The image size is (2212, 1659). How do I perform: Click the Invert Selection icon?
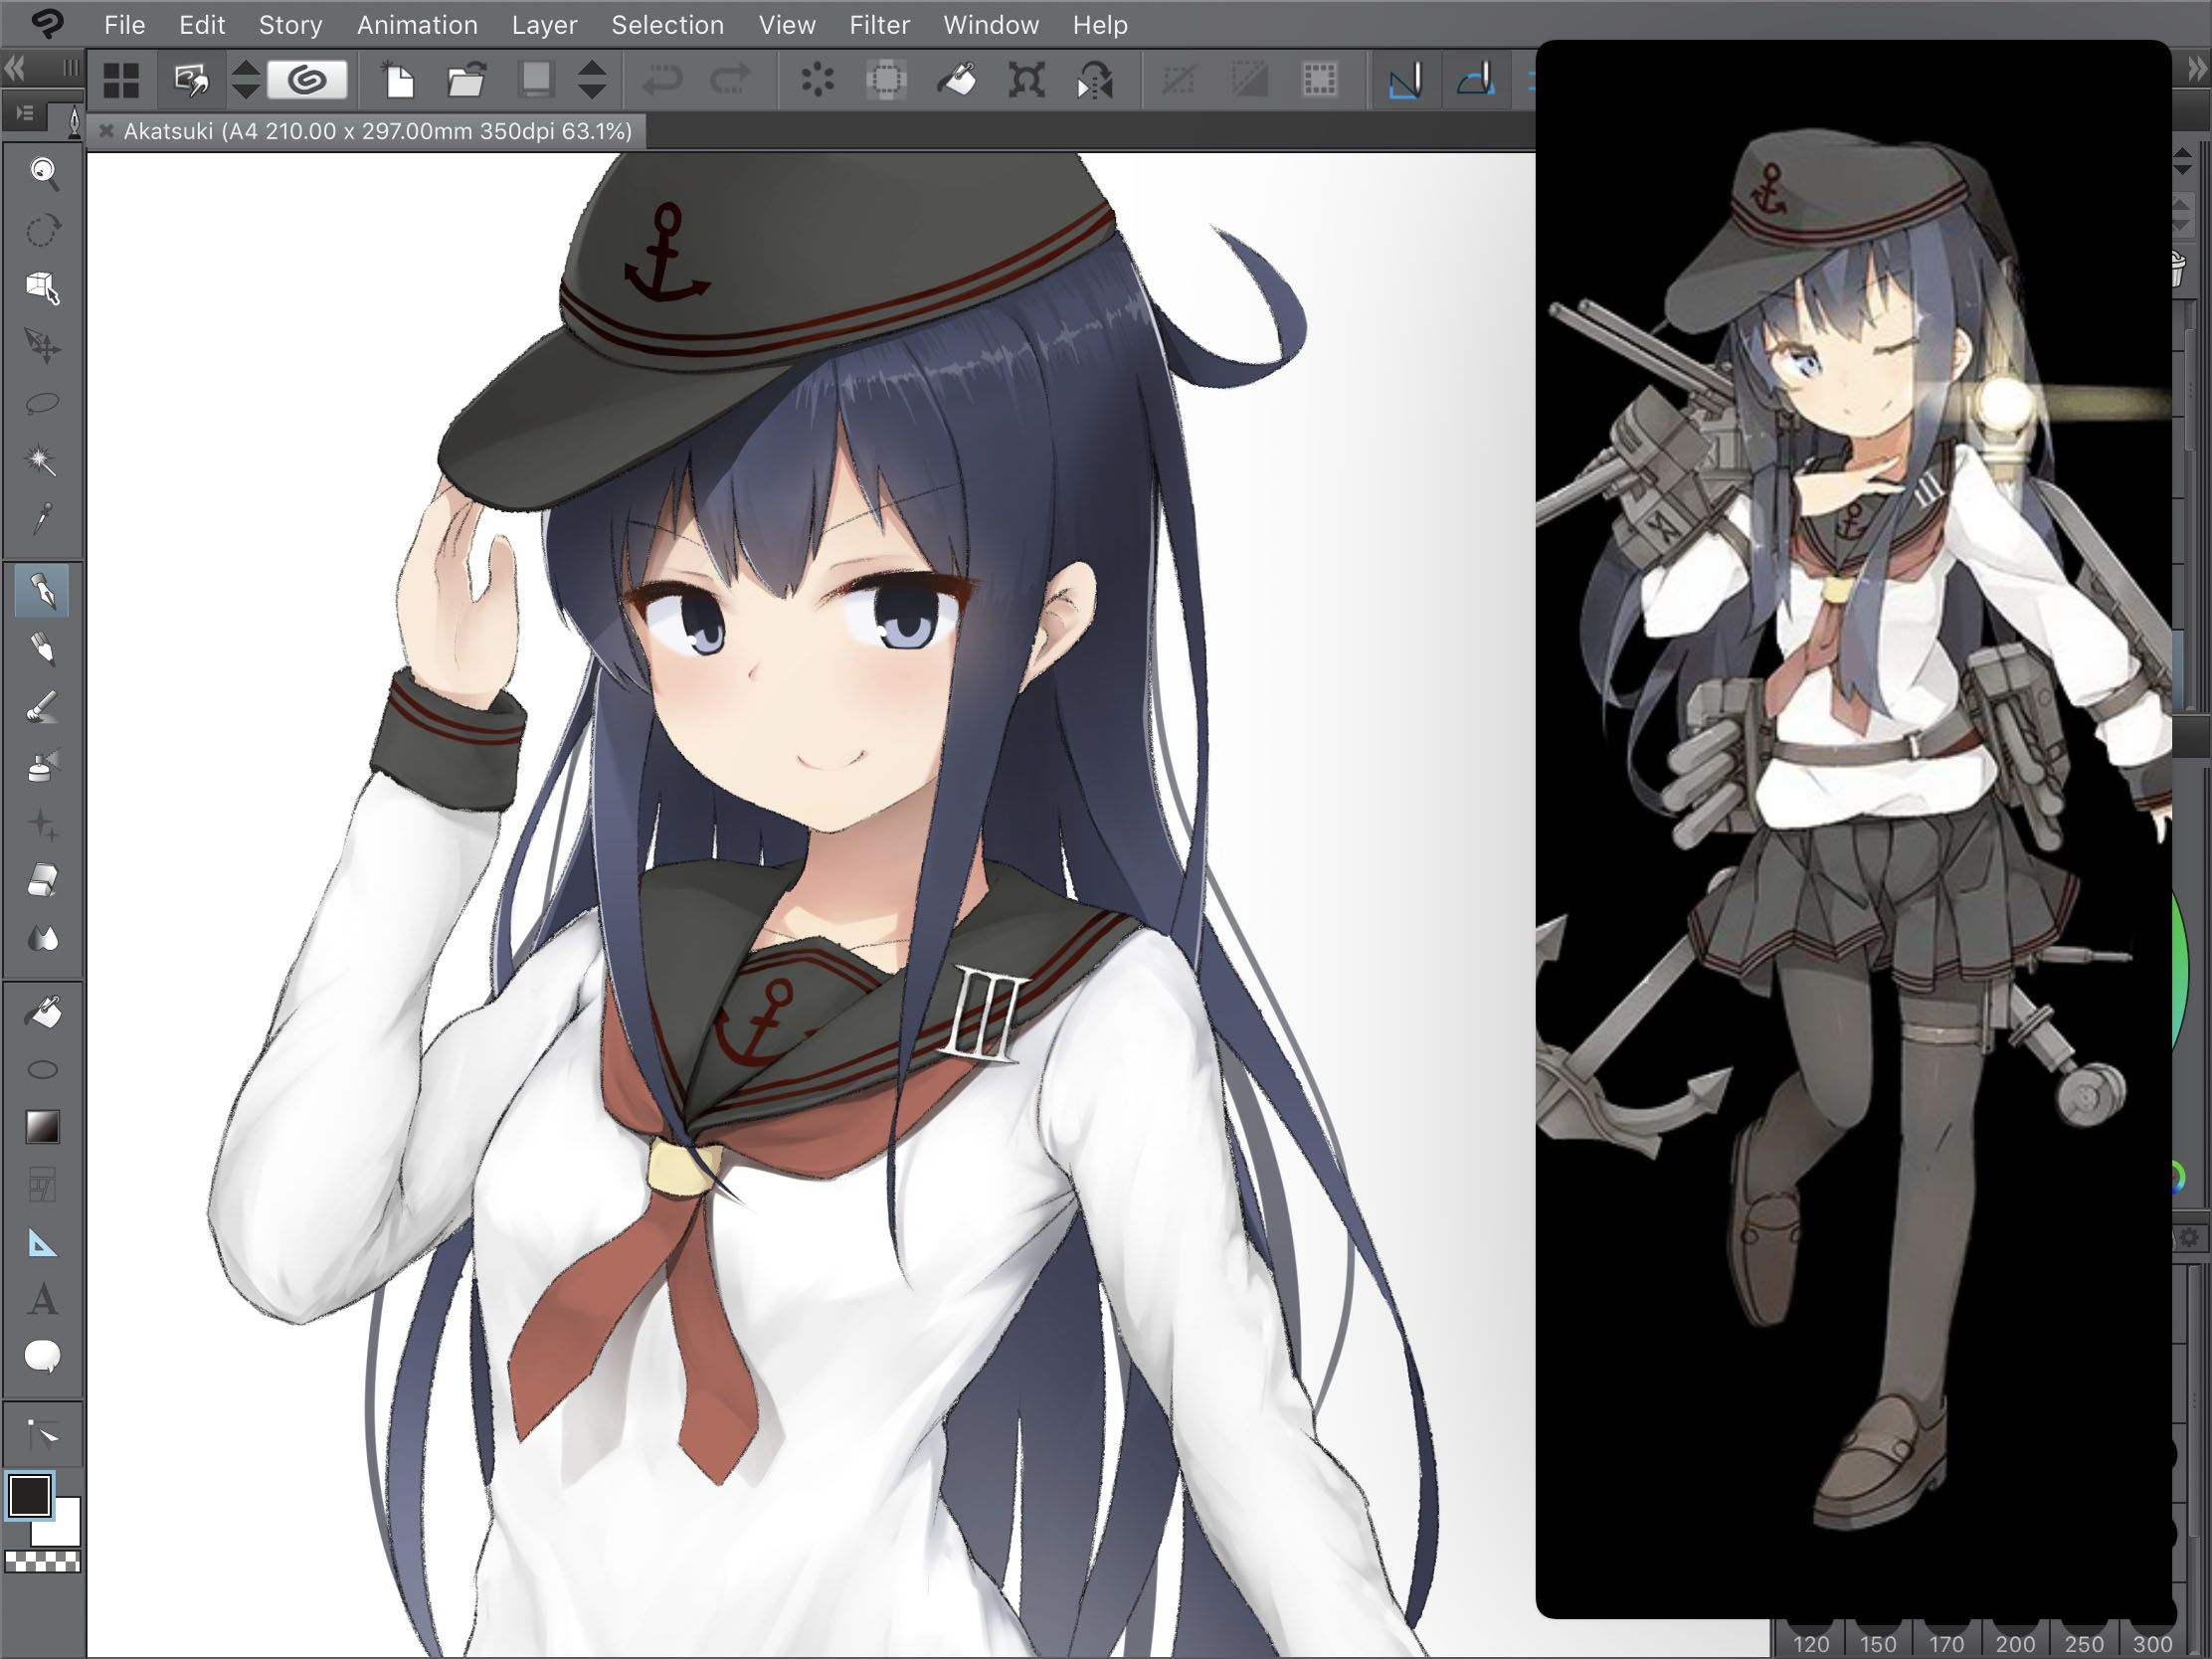click(x=1249, y=80)
